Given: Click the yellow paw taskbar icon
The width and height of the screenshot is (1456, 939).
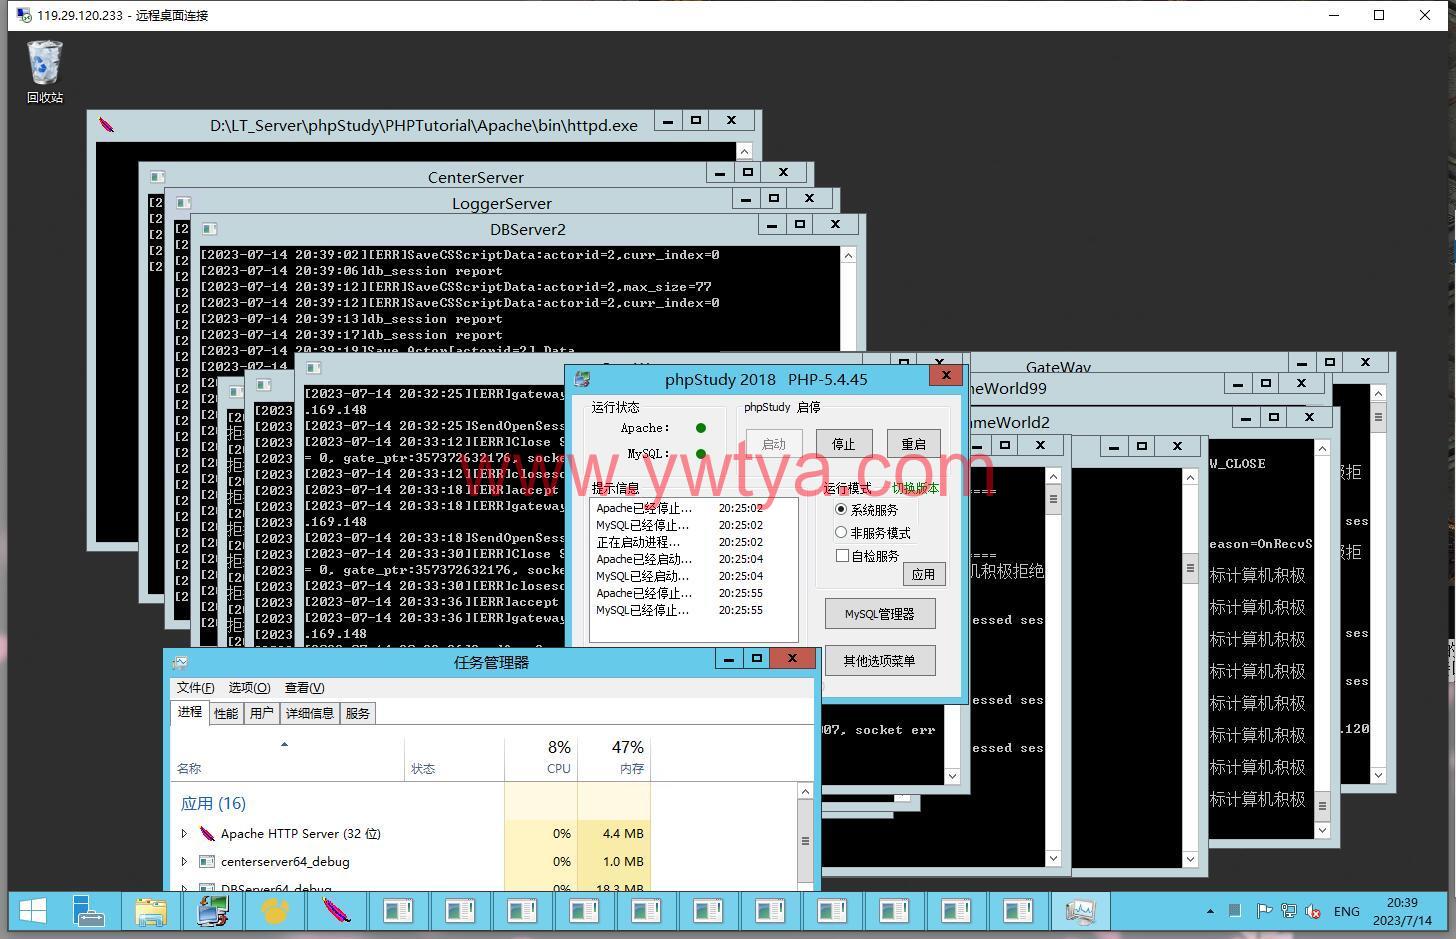Looking at the screenshot, I should (x=275, y=911).
